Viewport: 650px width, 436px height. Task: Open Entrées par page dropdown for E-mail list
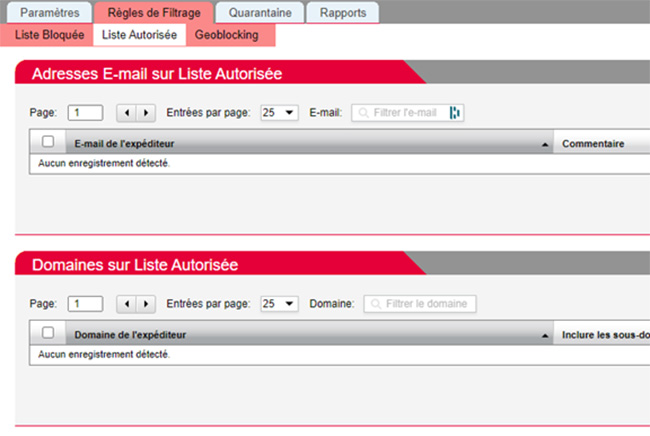pyautogui.click(x=279, y=113)
